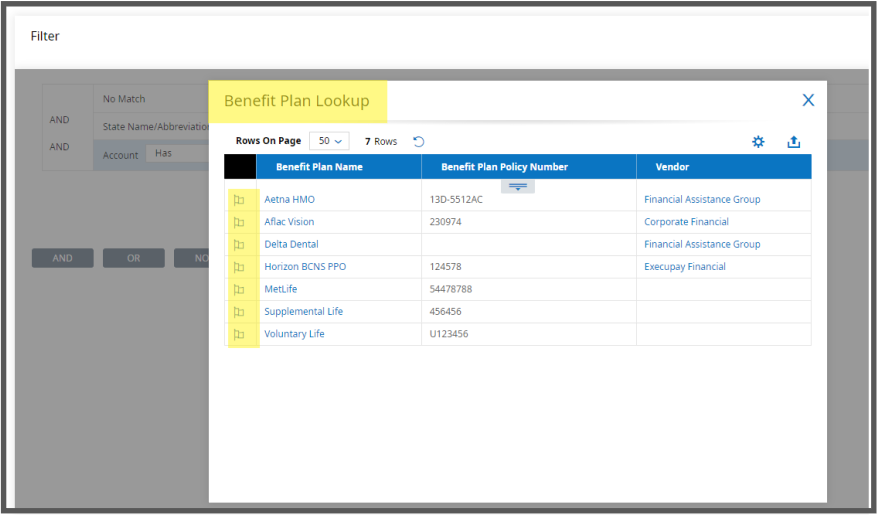Select the flag icon for Aflac Vision
Screen dimensions: 879x515
pyautogui.click(x=239, y=222)
